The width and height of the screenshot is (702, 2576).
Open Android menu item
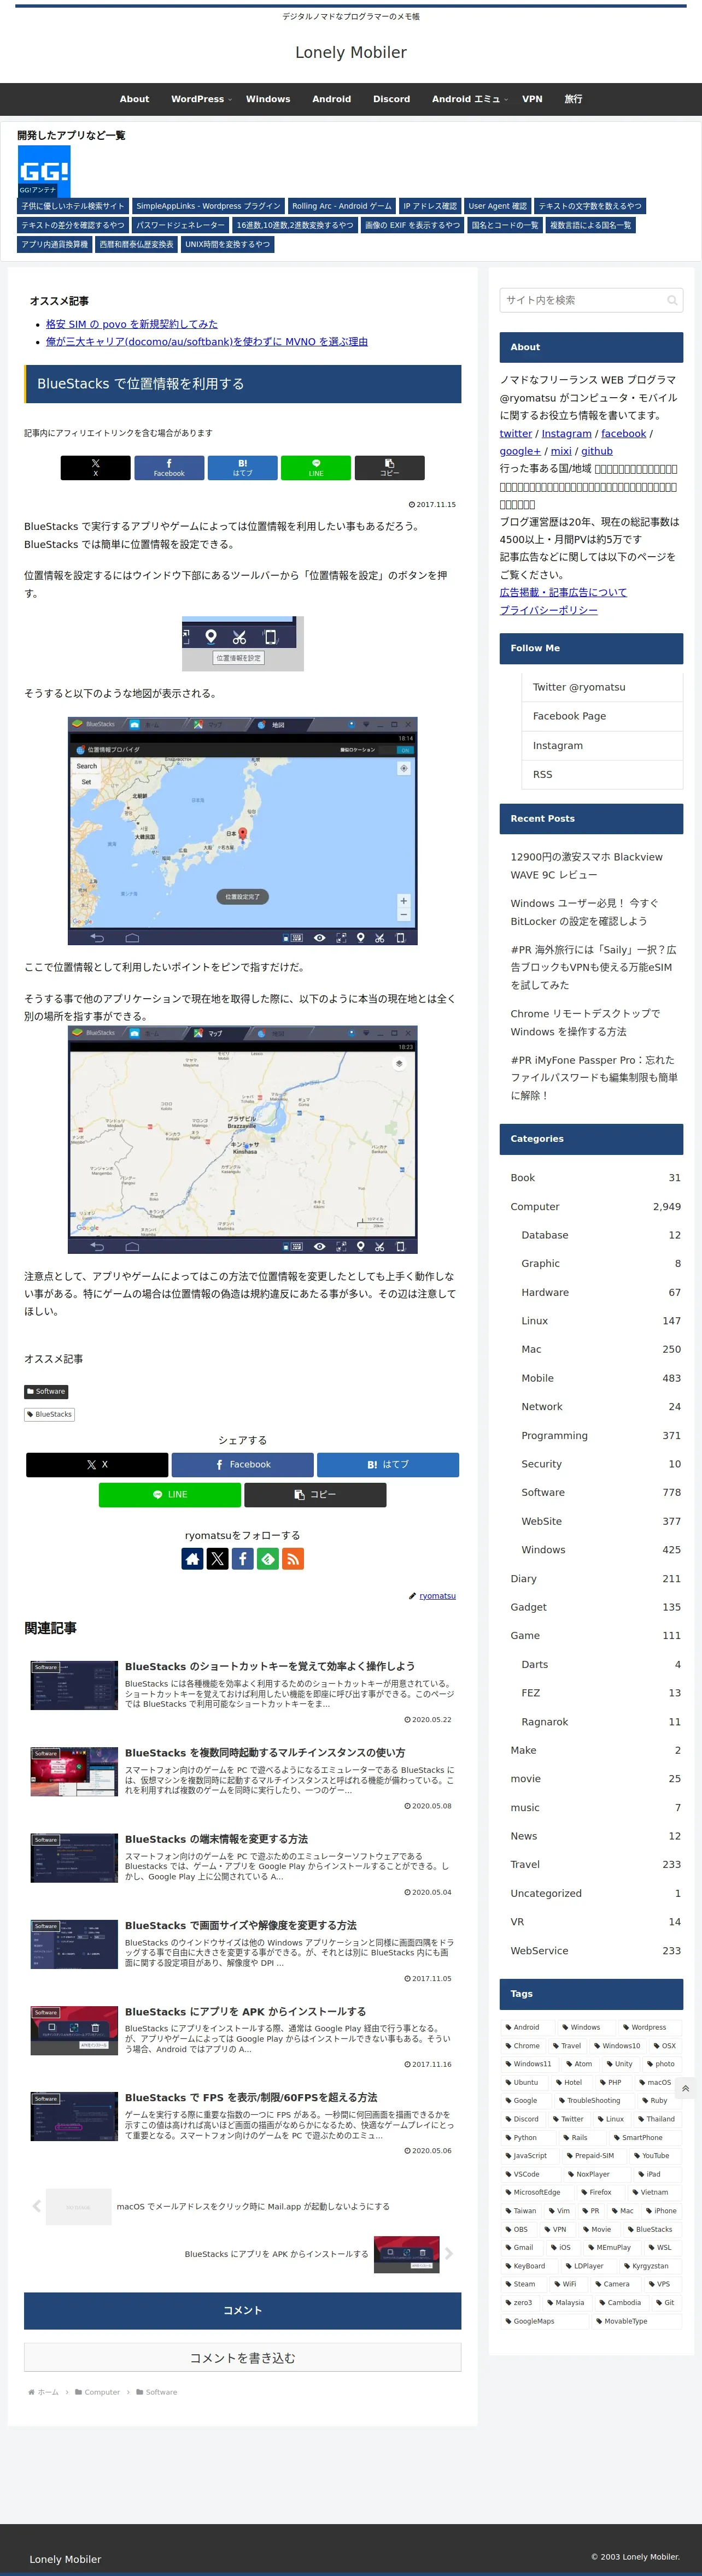coord(331,99)
